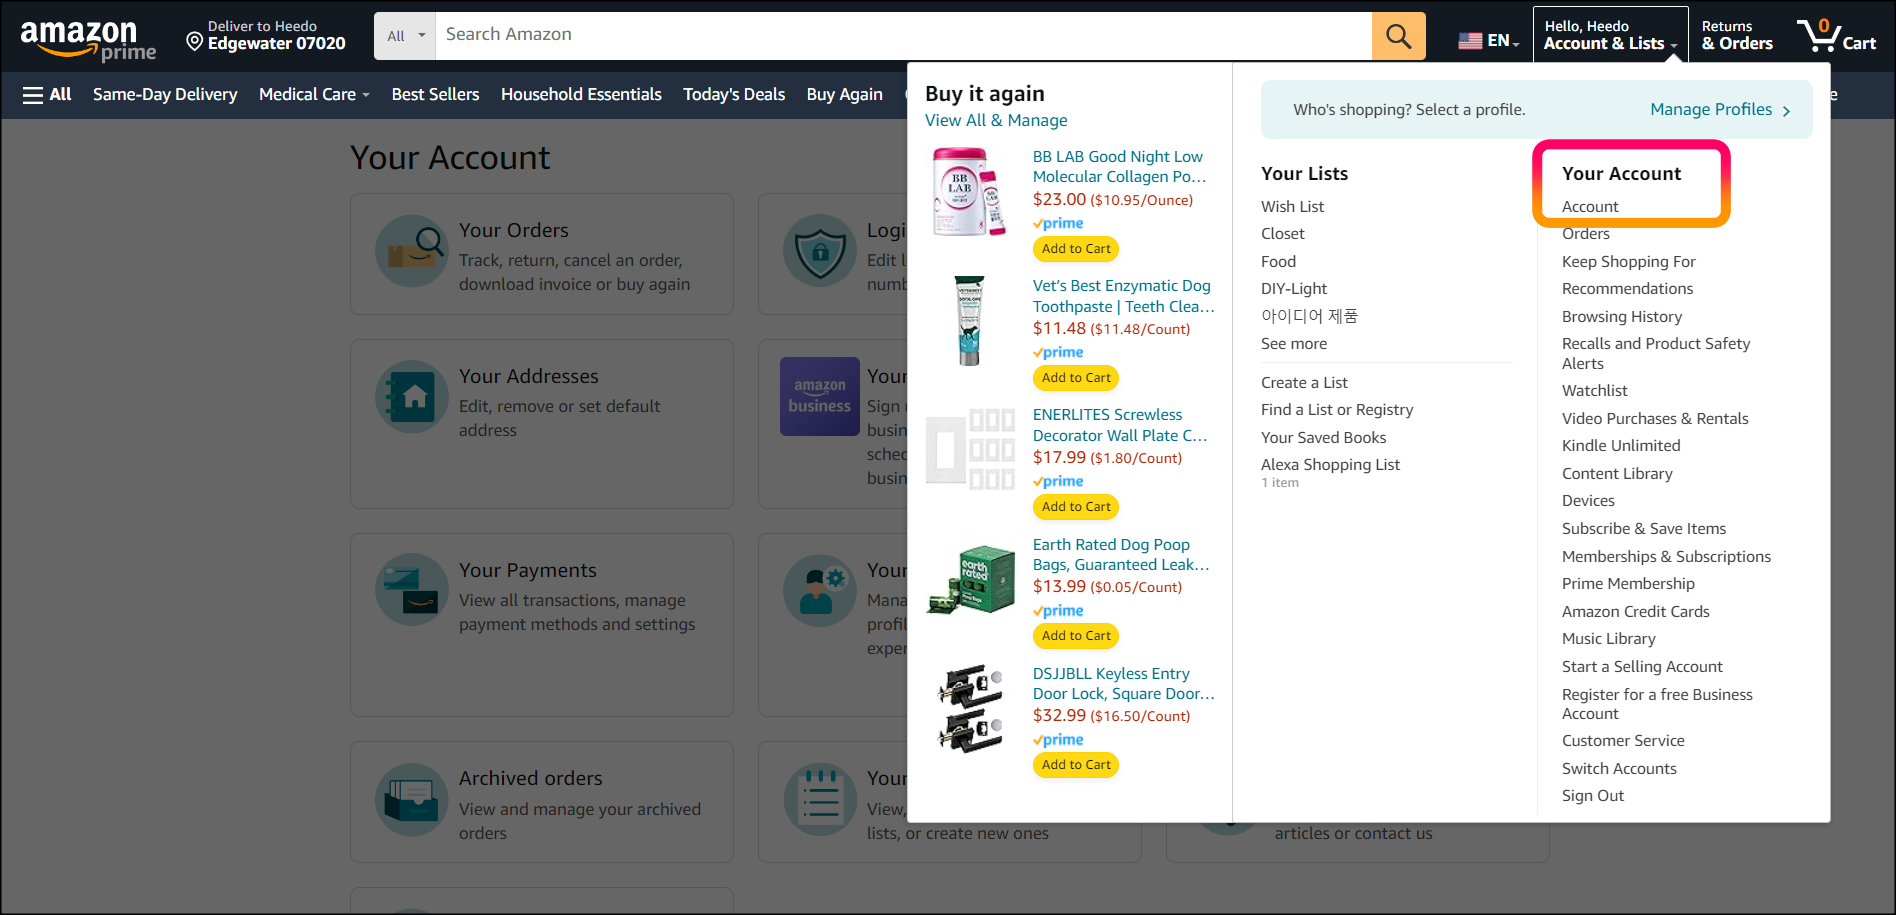Open Keep Shopping For link
Viewport: 1896px width, 915px height.
1629,261
